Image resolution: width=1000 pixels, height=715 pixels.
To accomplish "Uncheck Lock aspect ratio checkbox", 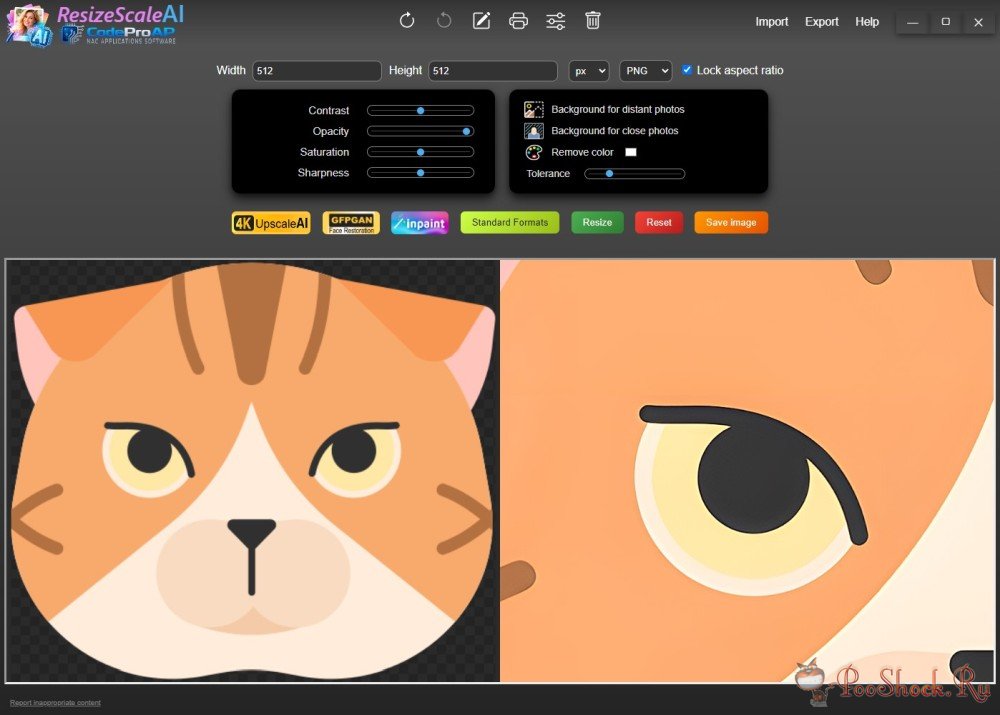I will coord(687,70).
